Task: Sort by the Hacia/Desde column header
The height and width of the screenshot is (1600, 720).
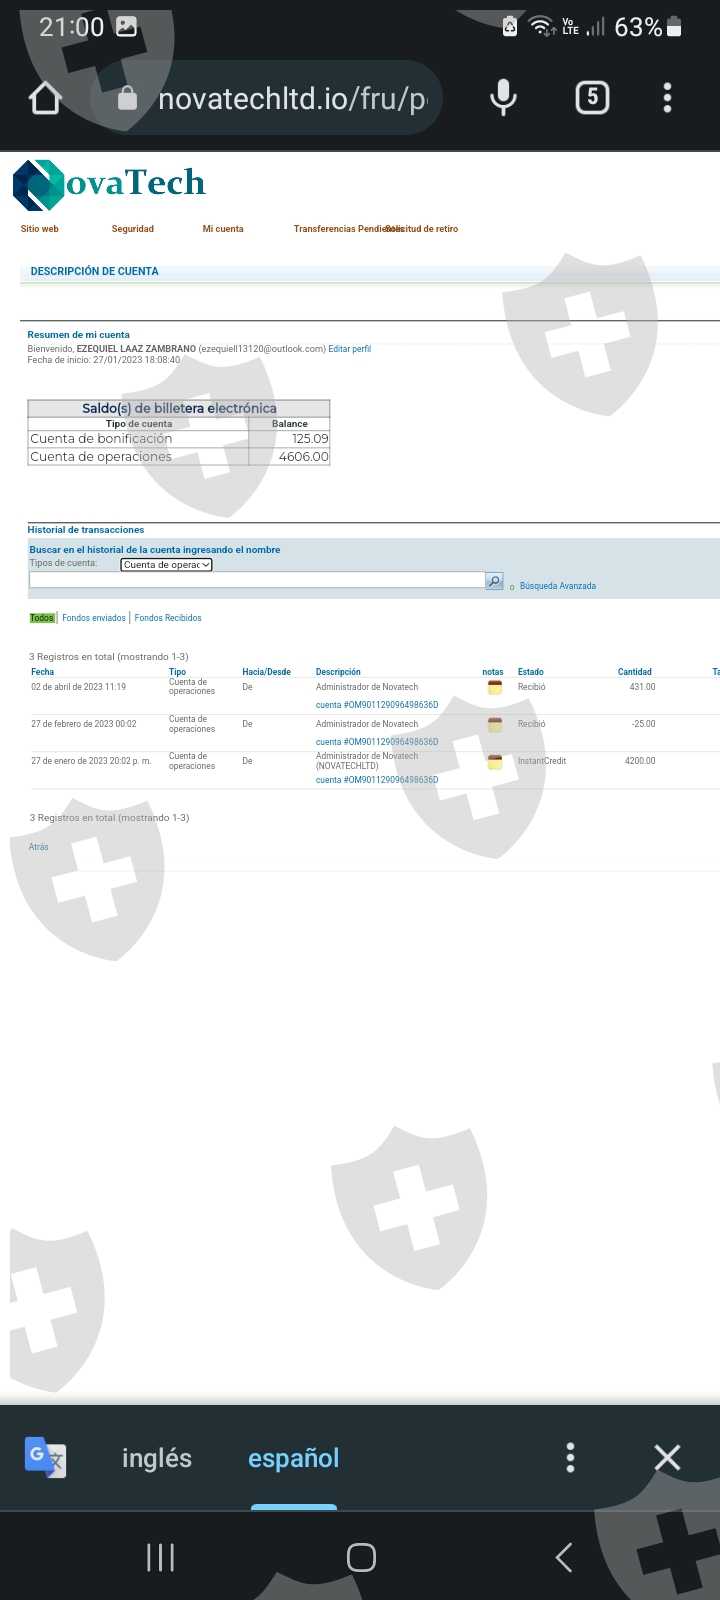Action: tap(266, 672)
